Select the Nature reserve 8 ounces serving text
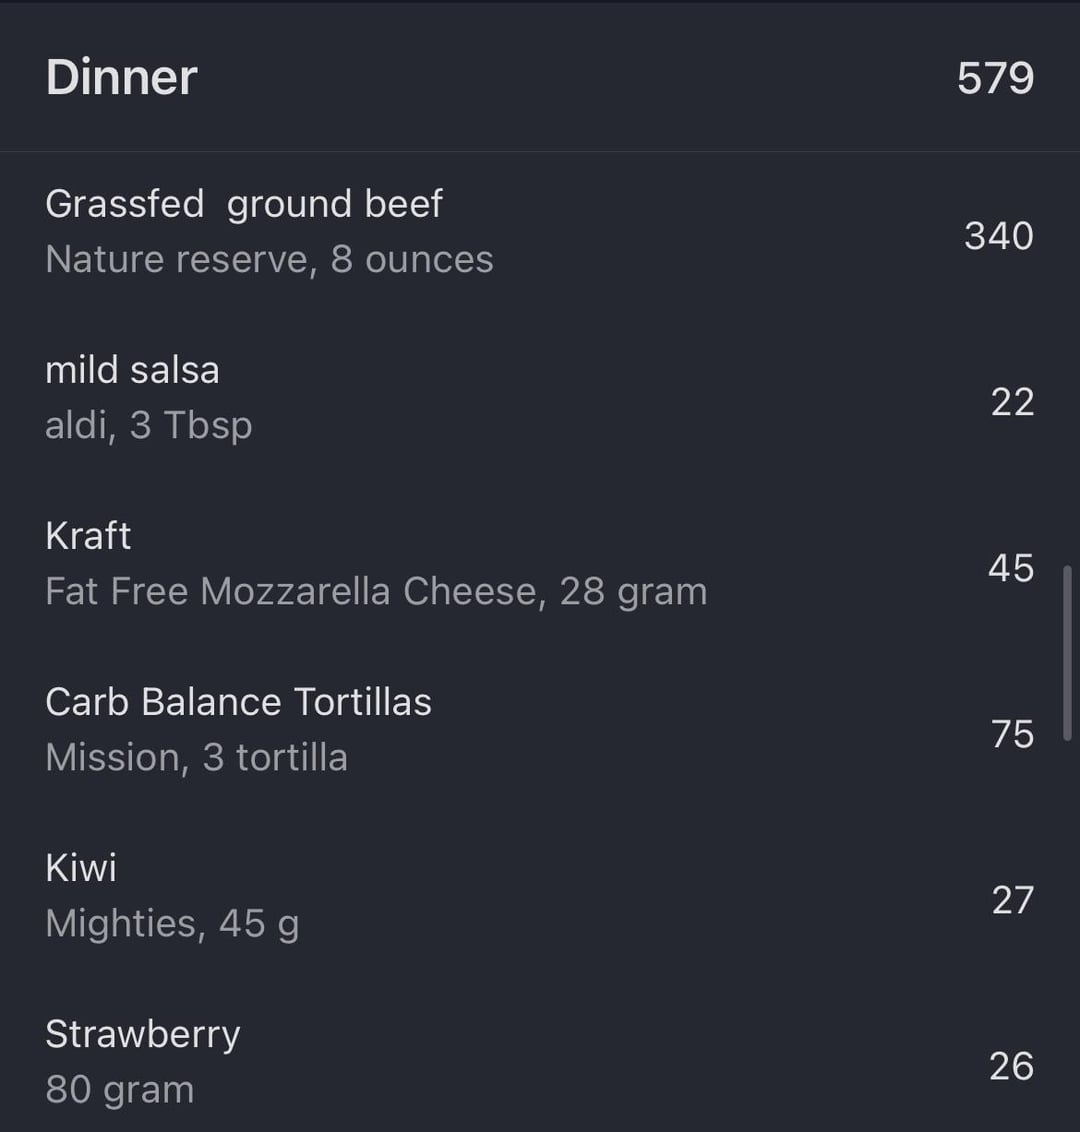Screen dimensions: 1080x1132 [x=269, y=259]
